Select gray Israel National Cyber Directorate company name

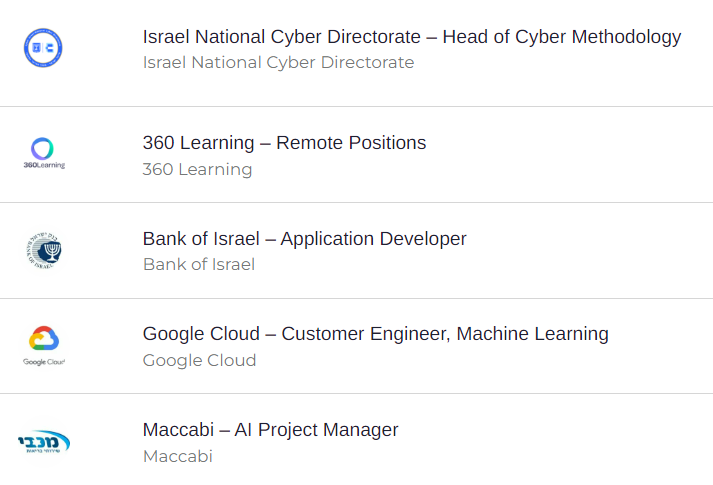[x=278, y=62]
